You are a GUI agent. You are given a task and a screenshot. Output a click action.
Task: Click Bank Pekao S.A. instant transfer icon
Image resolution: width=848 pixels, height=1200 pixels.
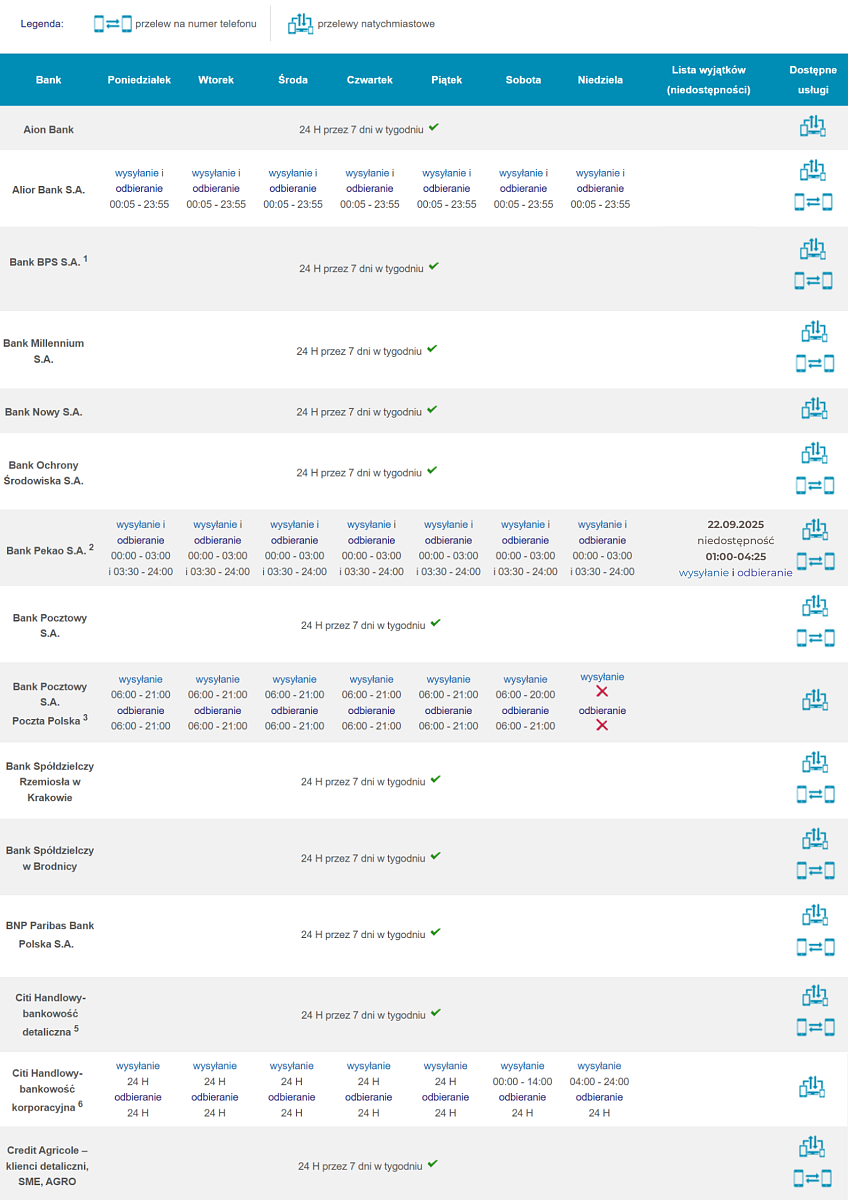[x=815, y=529]
